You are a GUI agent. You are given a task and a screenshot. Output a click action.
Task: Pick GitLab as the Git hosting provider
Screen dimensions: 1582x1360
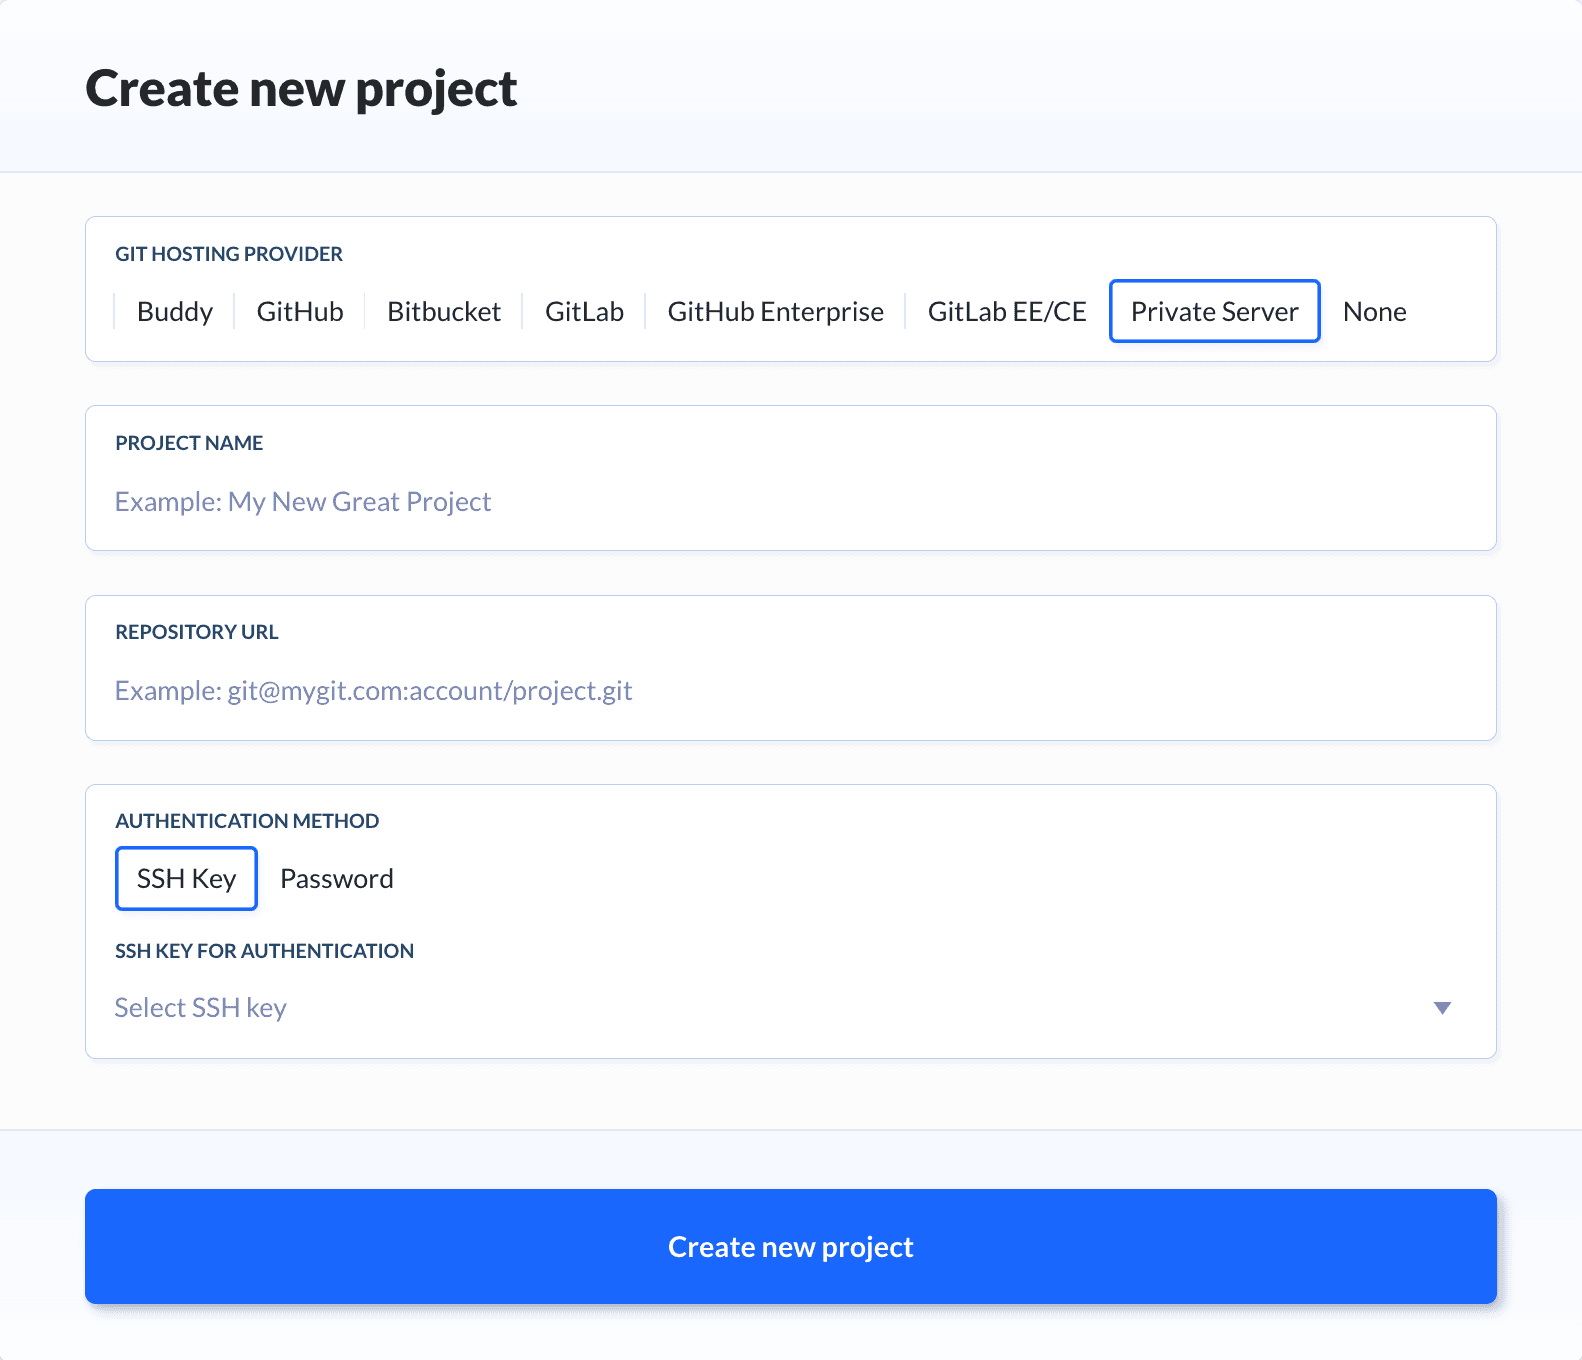pyautogui.click(x=584, y=311)
